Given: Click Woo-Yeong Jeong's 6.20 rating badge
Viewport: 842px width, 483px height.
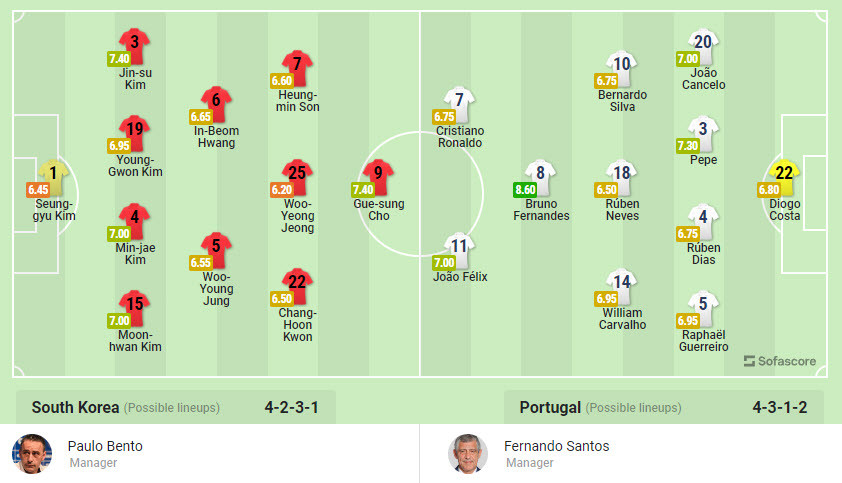Looking at the screenshot, I should pyautogui.click(x=281, y=189).
